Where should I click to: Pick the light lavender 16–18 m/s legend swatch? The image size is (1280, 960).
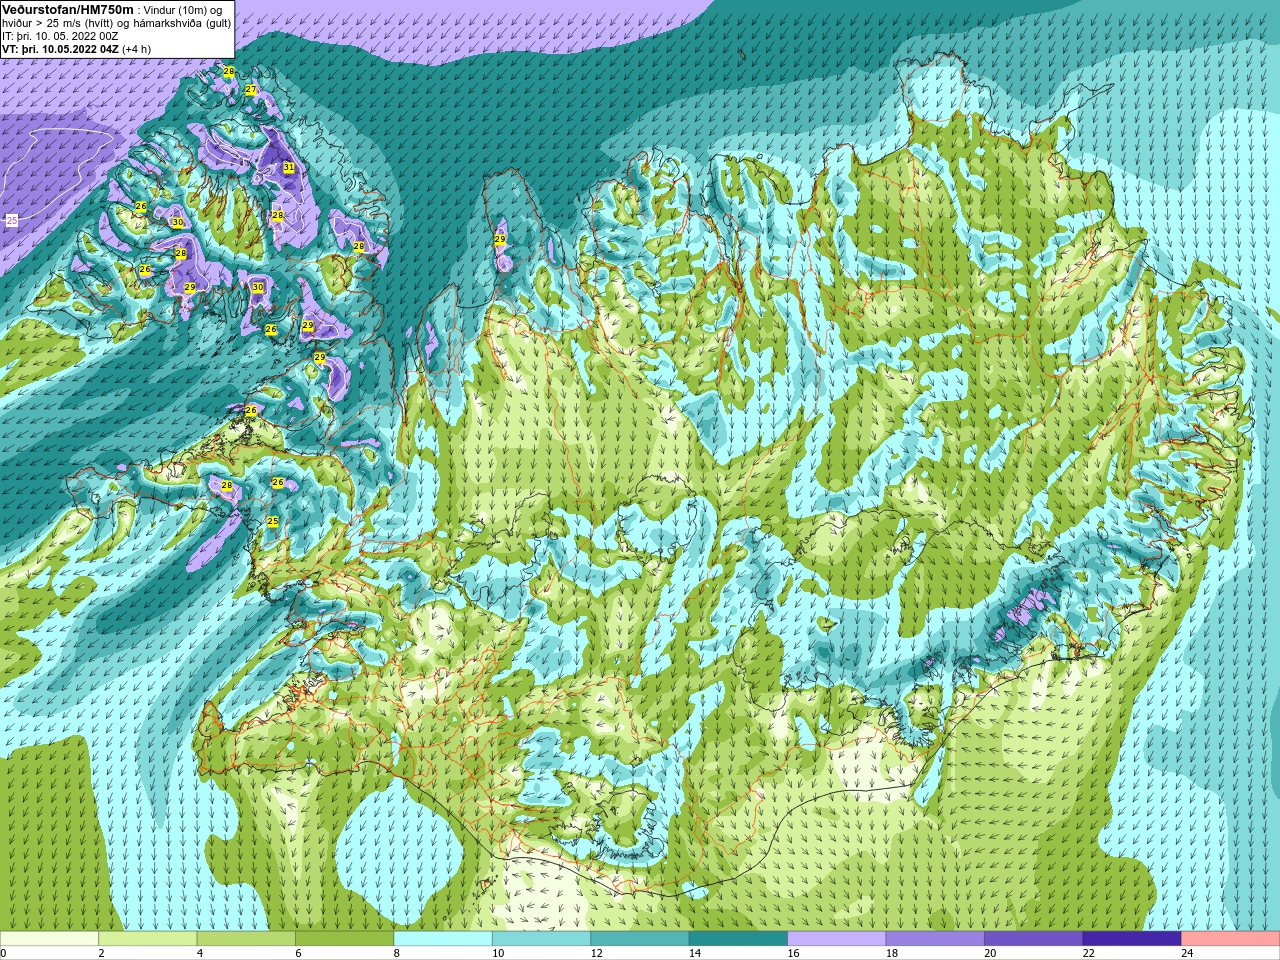click(x=837, y=938)
